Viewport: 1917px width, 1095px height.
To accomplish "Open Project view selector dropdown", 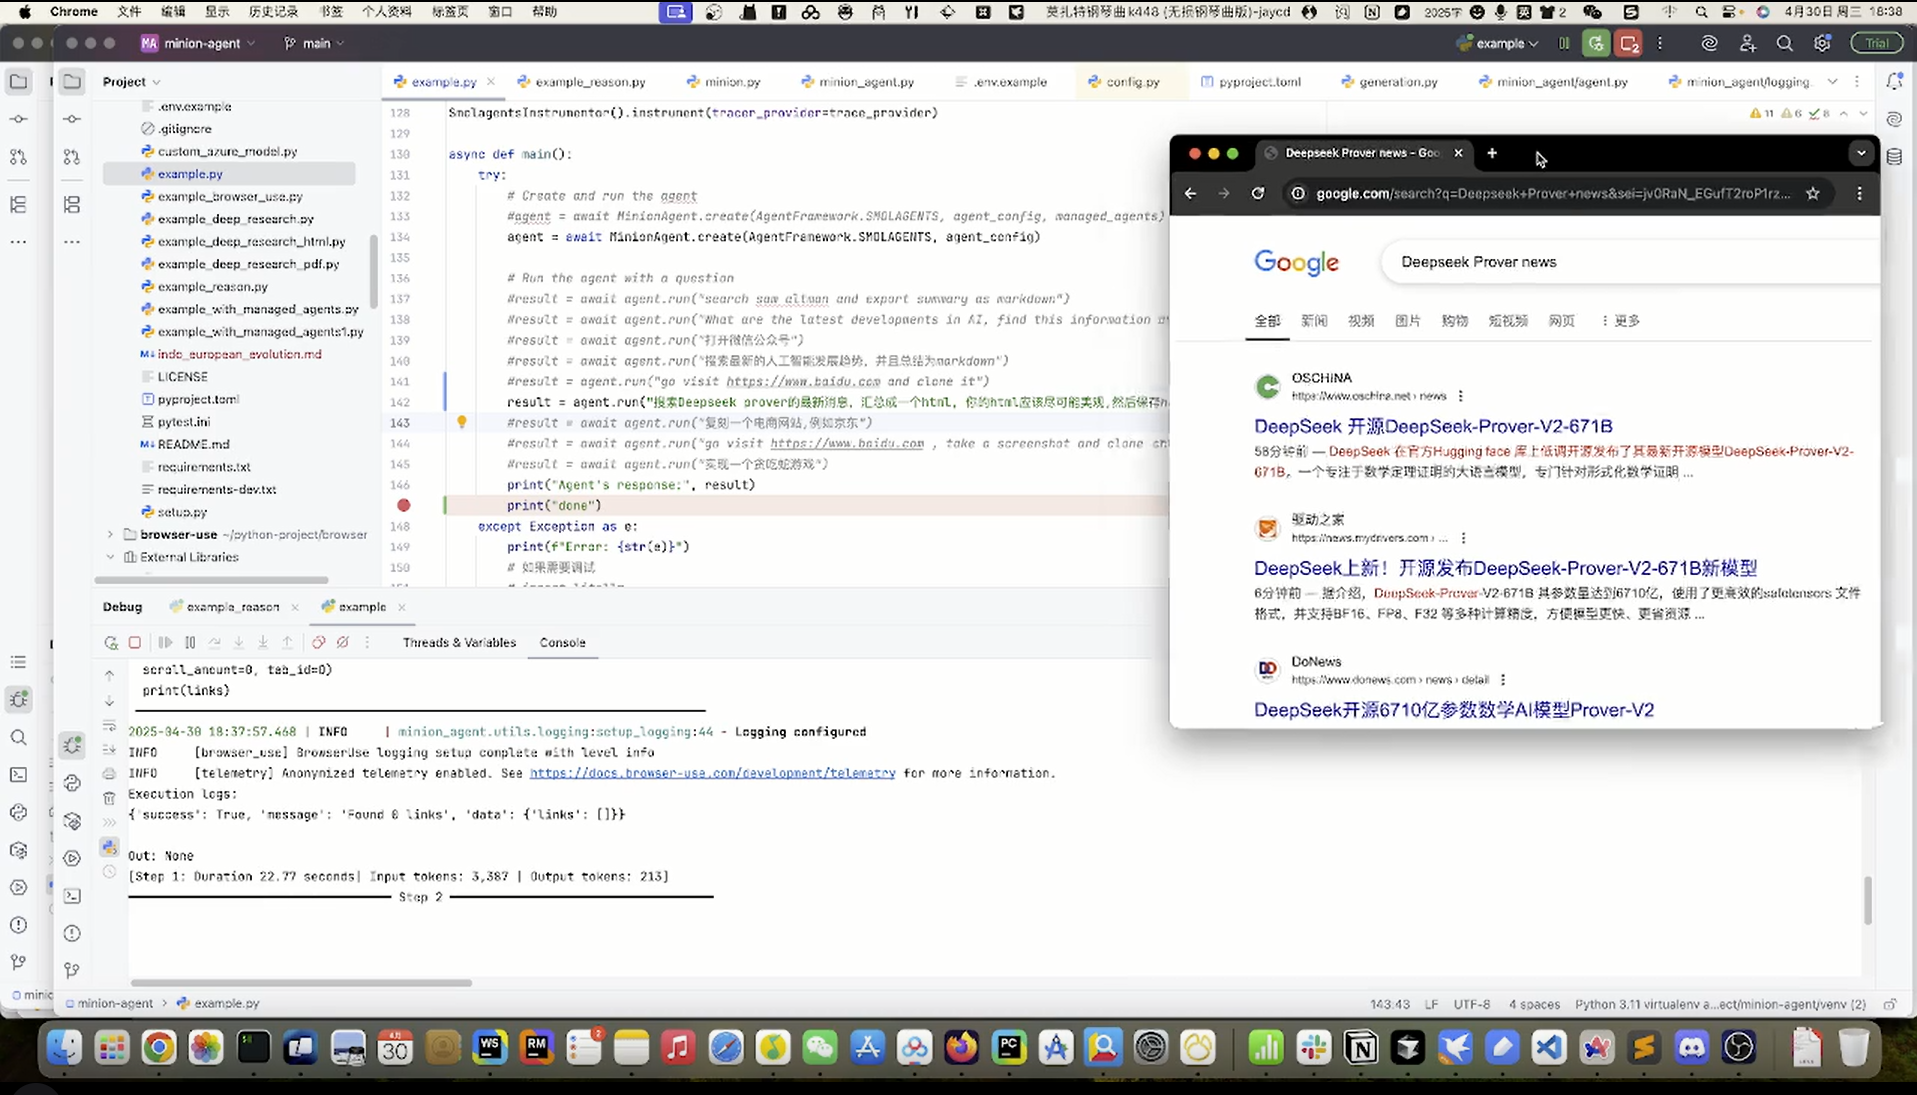I will coord(132,82).
